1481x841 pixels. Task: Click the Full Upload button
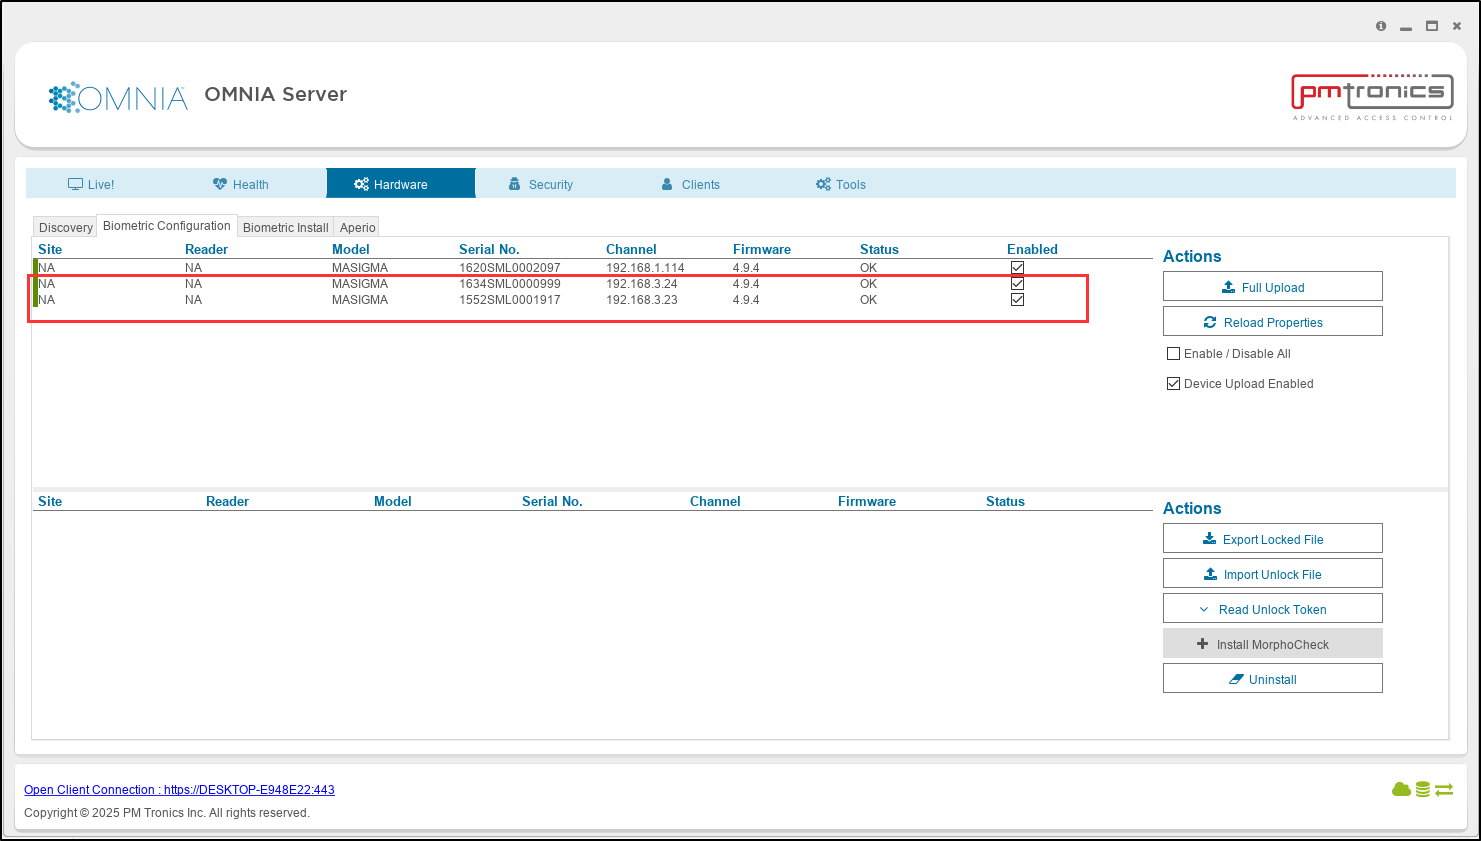[x=1273, y=287]
